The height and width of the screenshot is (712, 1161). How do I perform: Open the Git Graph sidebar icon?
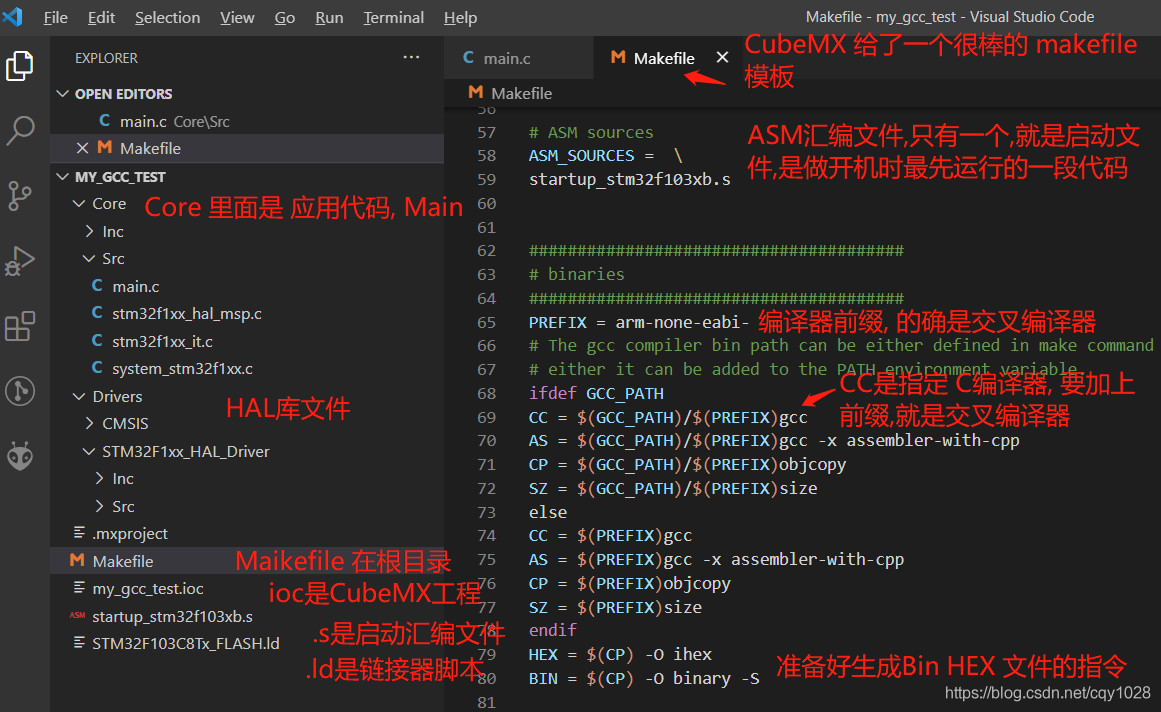click(20, 391)
